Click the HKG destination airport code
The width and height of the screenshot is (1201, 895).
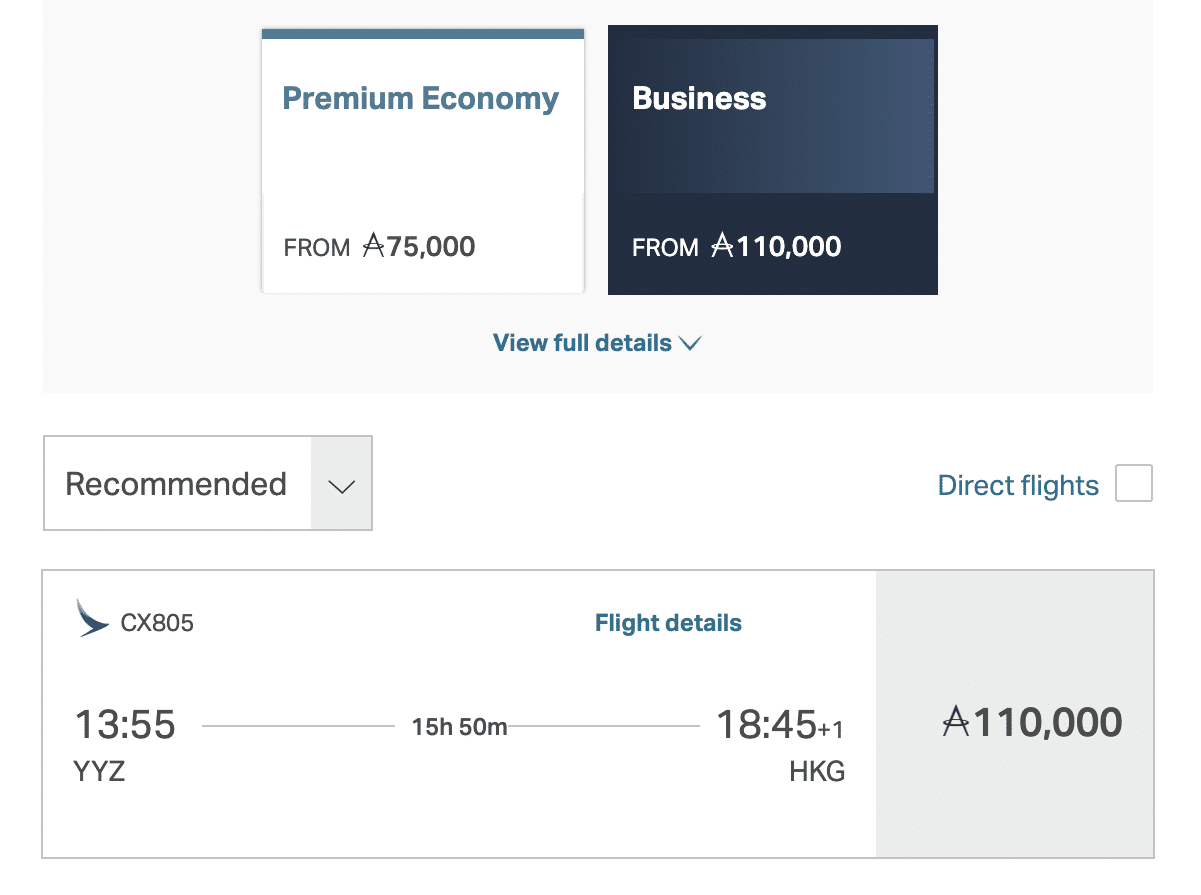click(x=816, y=772)
